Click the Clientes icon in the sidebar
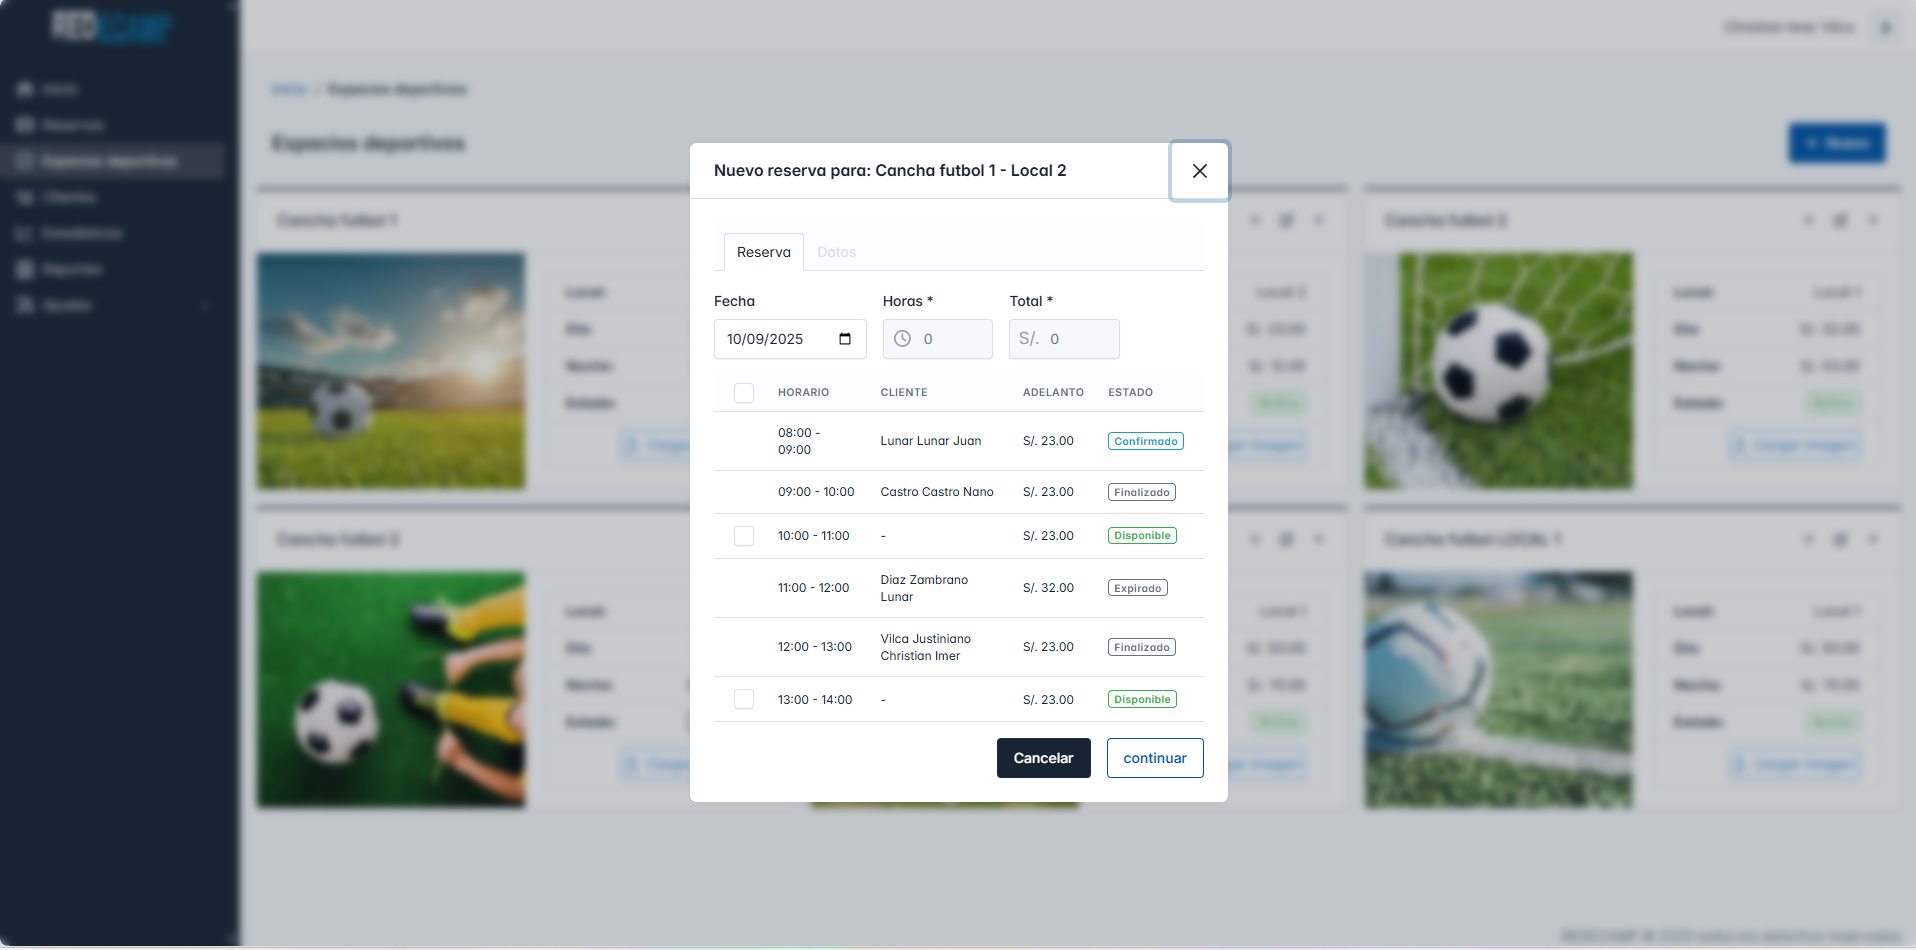The width and height of the screenshot is (1916, 950). [25, 197]
